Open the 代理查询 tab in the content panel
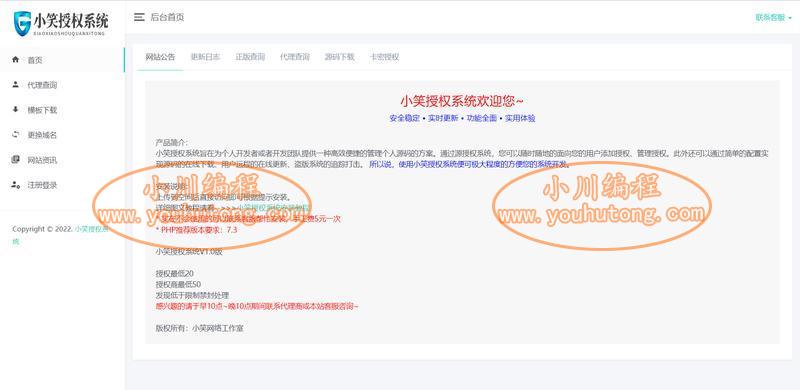The width and height of the screenshot is (800, 390). (x=295, y=57)
